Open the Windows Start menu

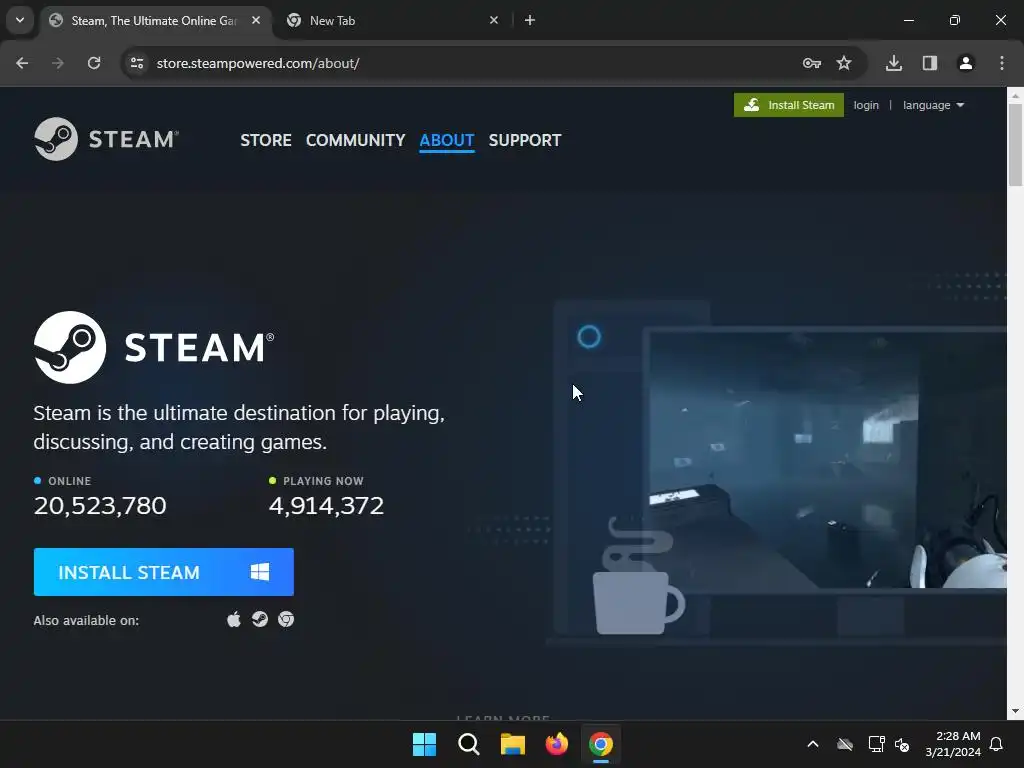pyautogui.click(x=424, y=744)
